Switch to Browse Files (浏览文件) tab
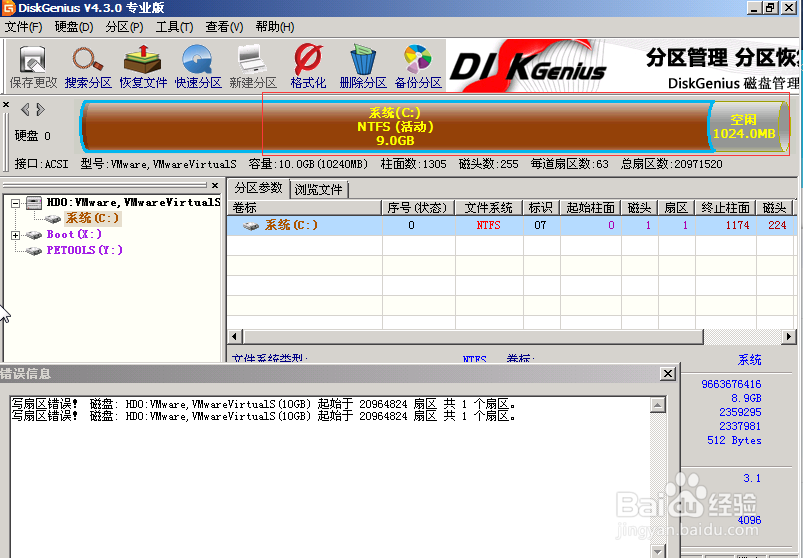The image size is (803, 558). (x=319, y=189)
